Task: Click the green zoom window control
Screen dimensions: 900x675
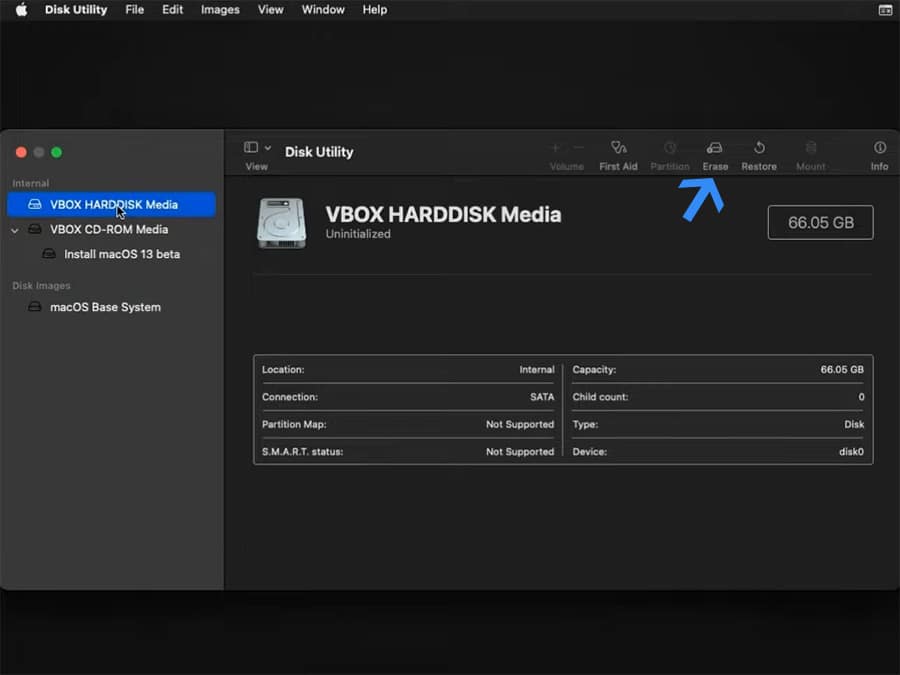Action: tap(56, 152)
